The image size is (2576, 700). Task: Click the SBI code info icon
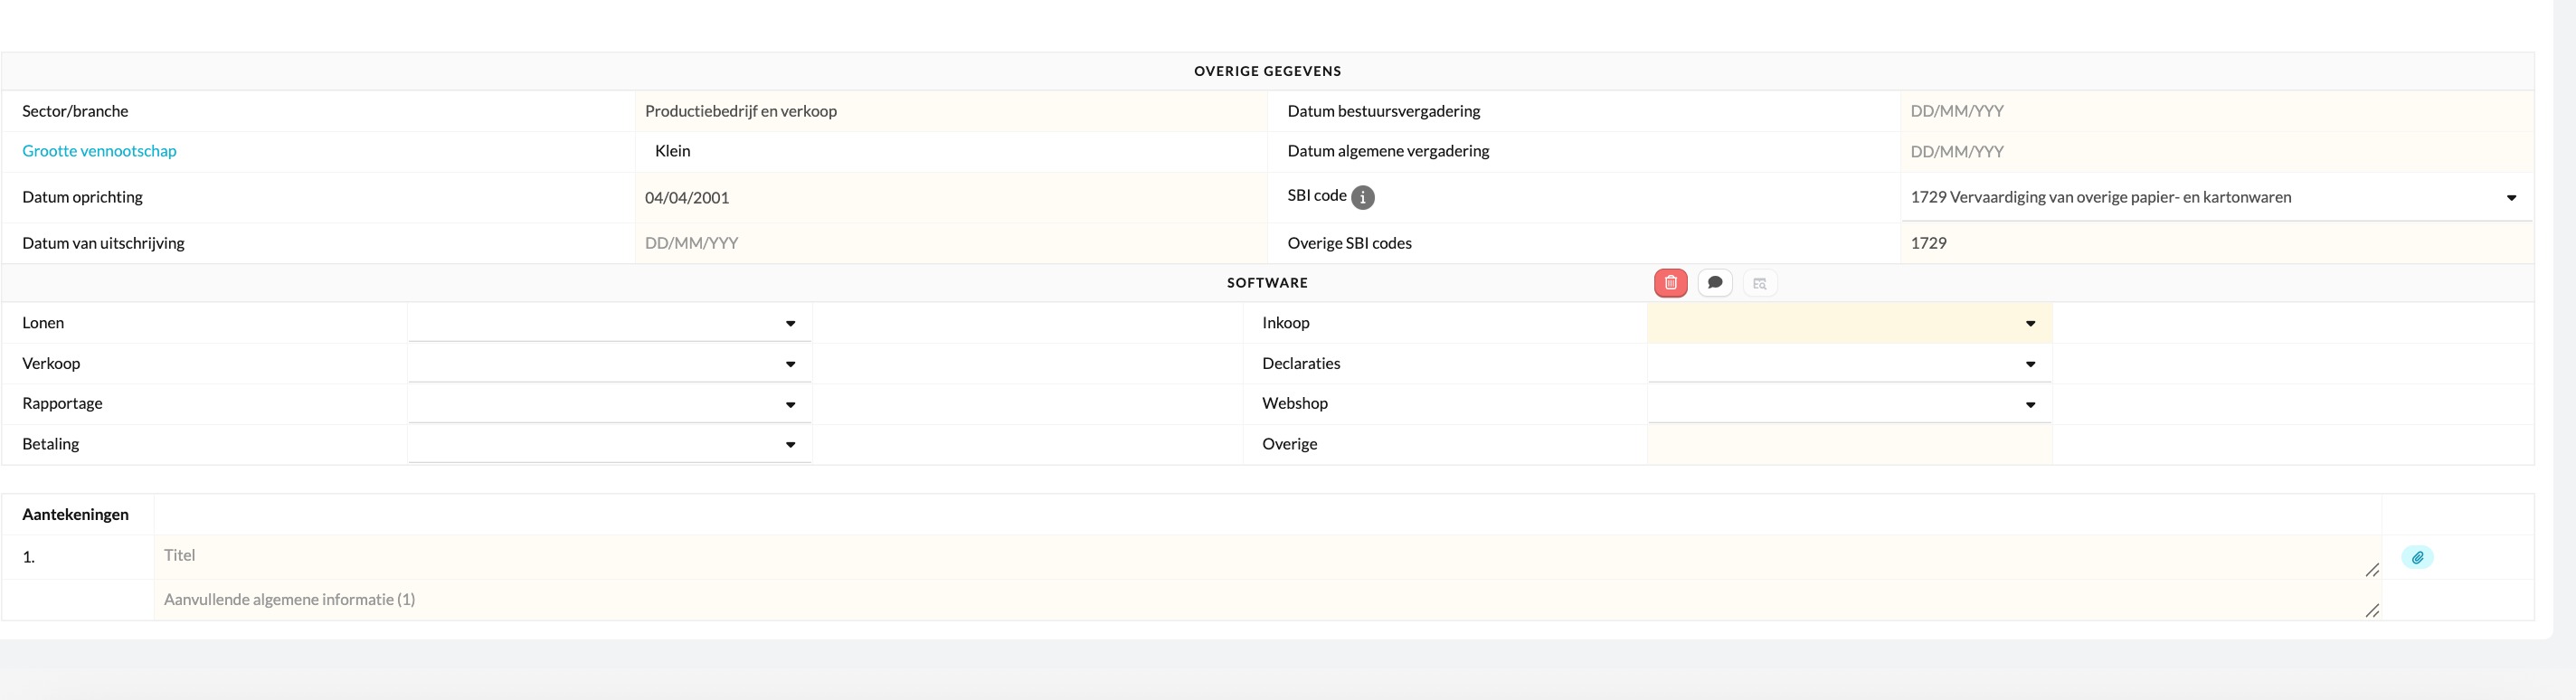pyautogui.click(x=1362, y=197)
